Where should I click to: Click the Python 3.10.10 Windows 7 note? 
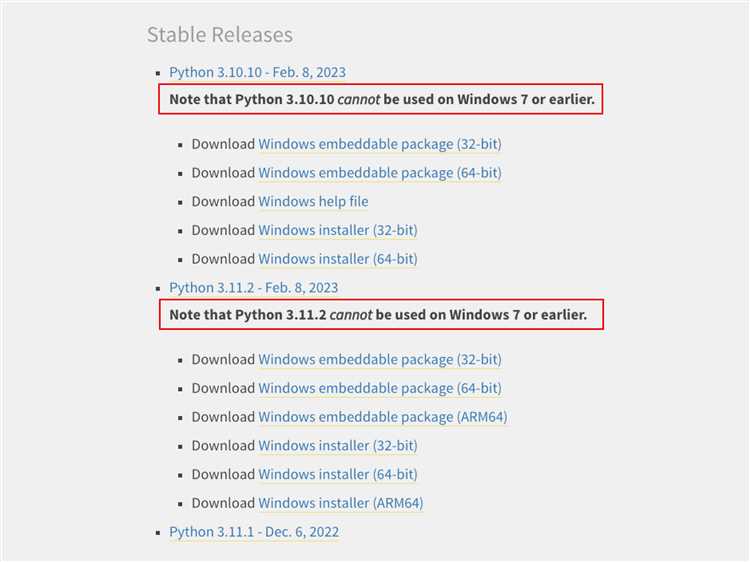[x=381, y=100]
